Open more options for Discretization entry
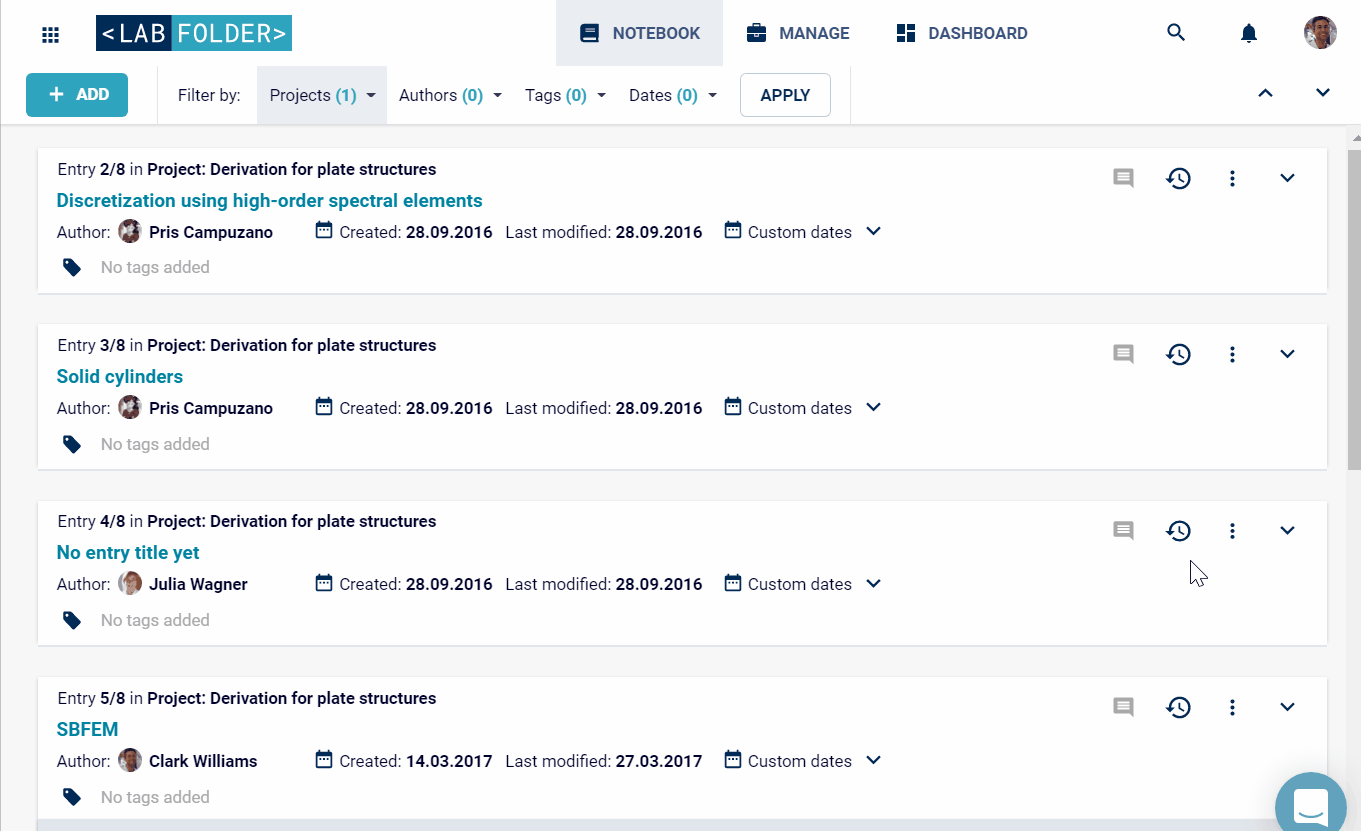This screenshot has height=831, width=1361. tap(1232, 178)
